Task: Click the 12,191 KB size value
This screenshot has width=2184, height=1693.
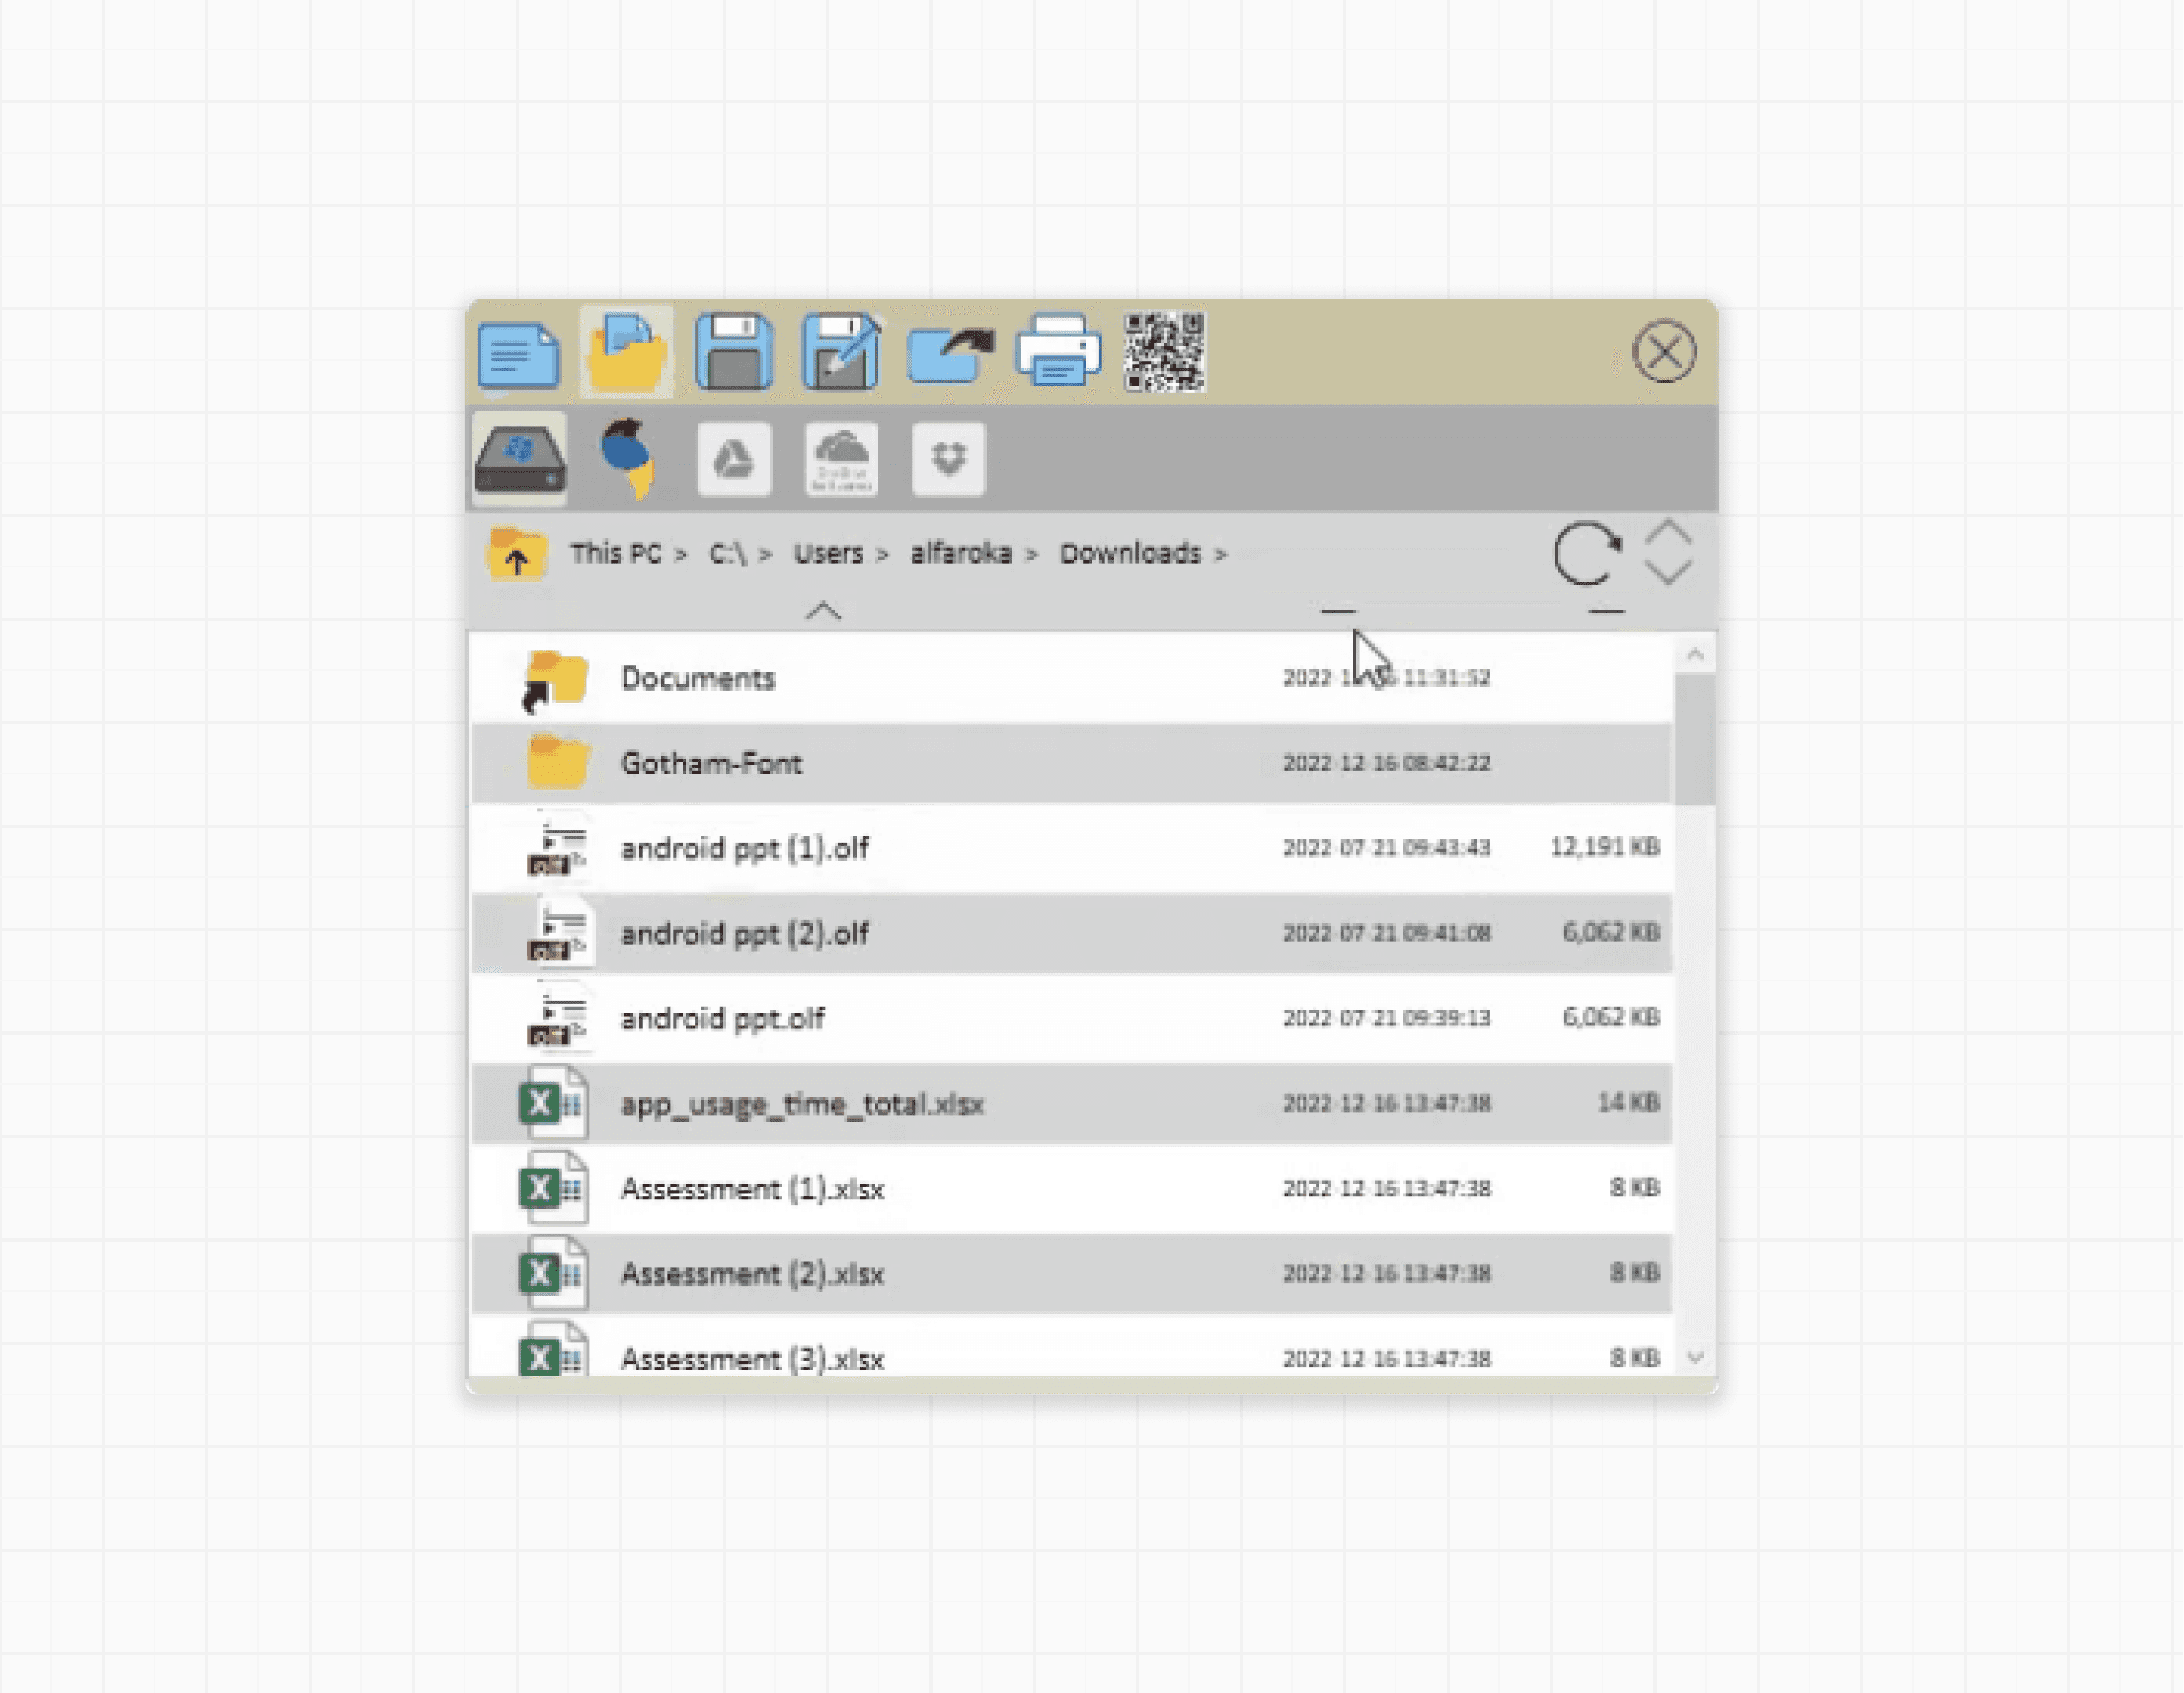Action: click(x=1605, y=847)
